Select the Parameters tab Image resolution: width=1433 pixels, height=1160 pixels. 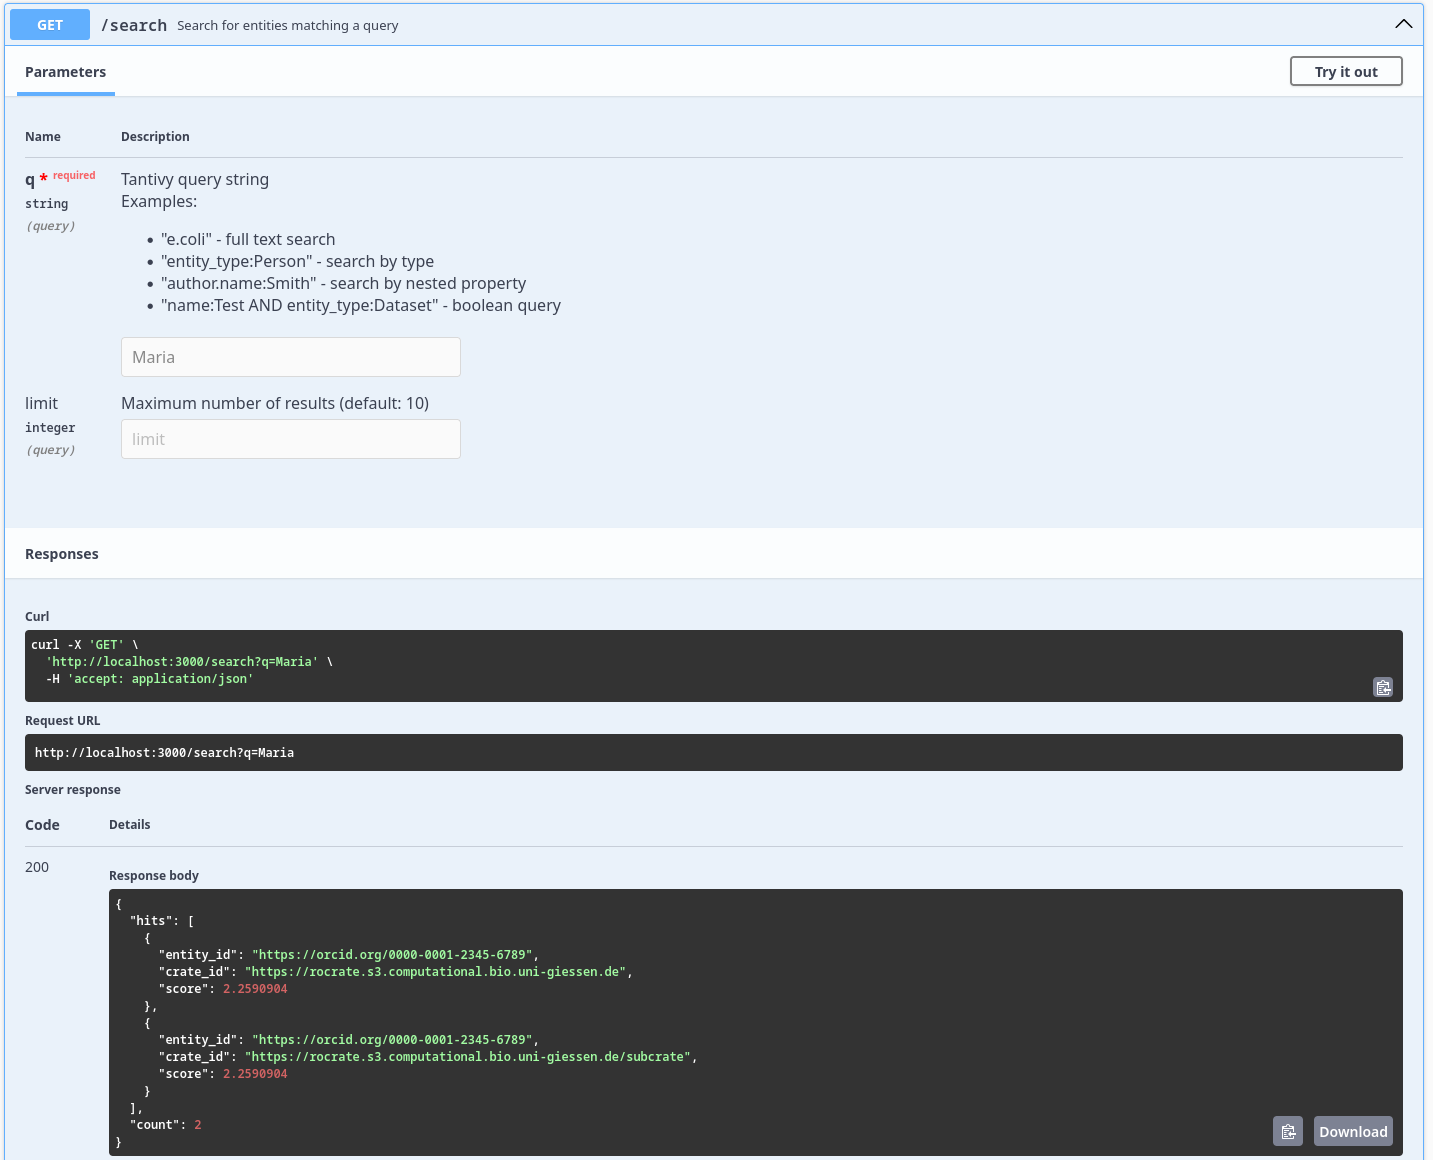point(66,71)
